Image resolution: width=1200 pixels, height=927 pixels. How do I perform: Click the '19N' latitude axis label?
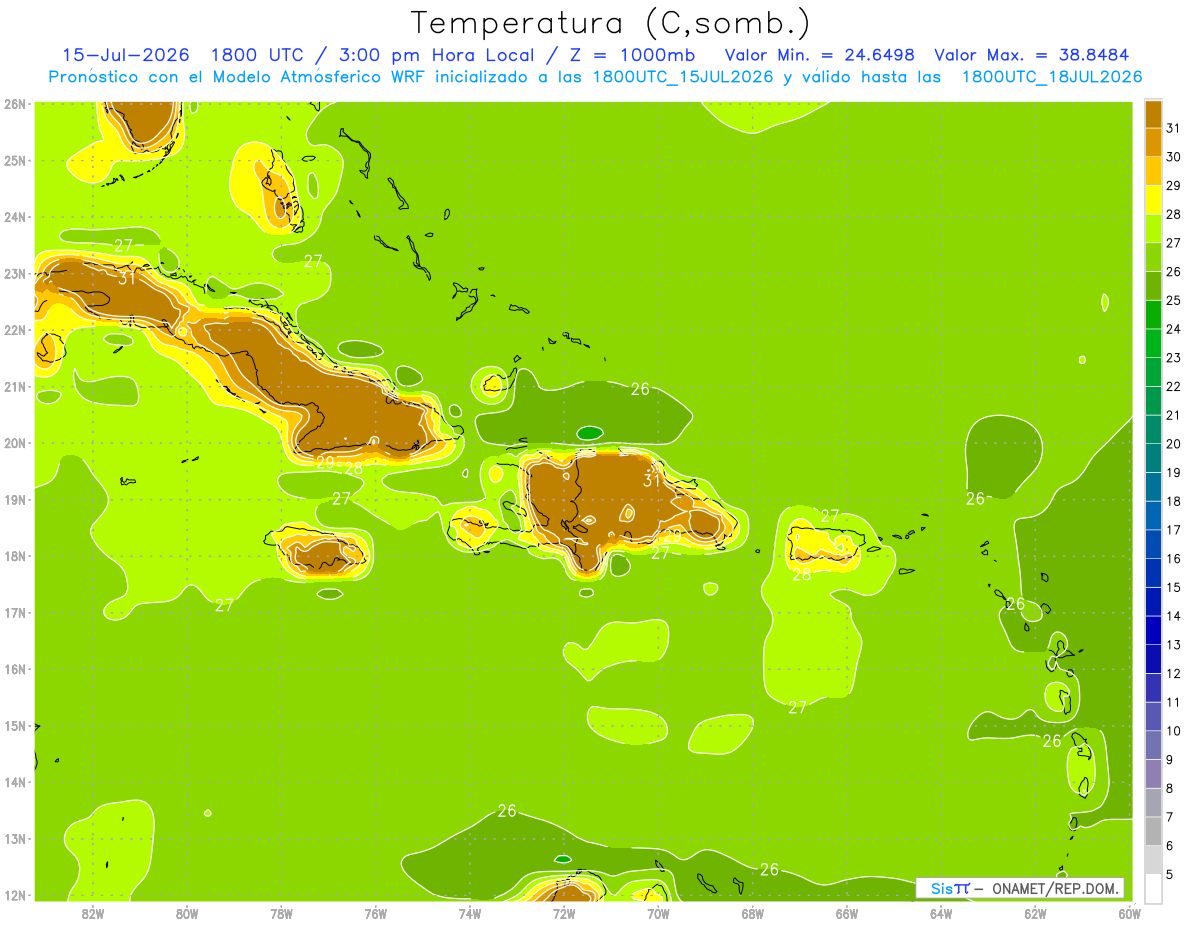15,499
